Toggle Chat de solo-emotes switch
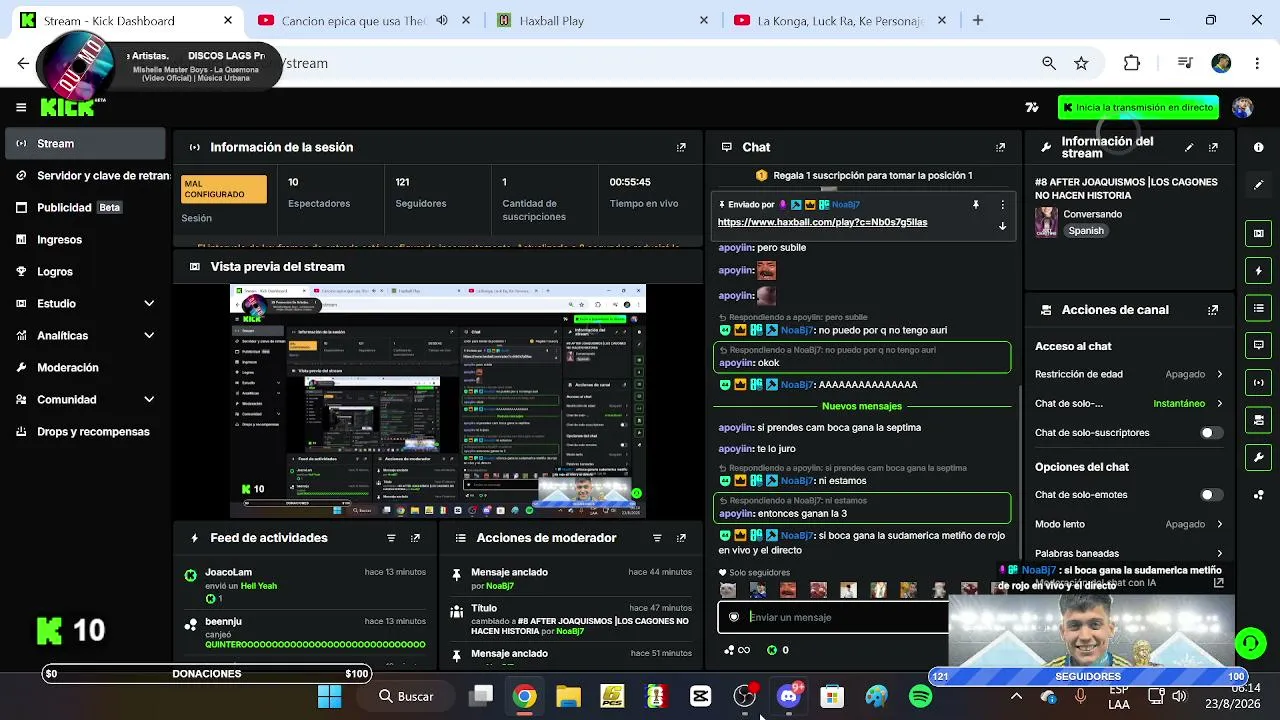This screenshot has width=1280, height=720. point(1211,495)
